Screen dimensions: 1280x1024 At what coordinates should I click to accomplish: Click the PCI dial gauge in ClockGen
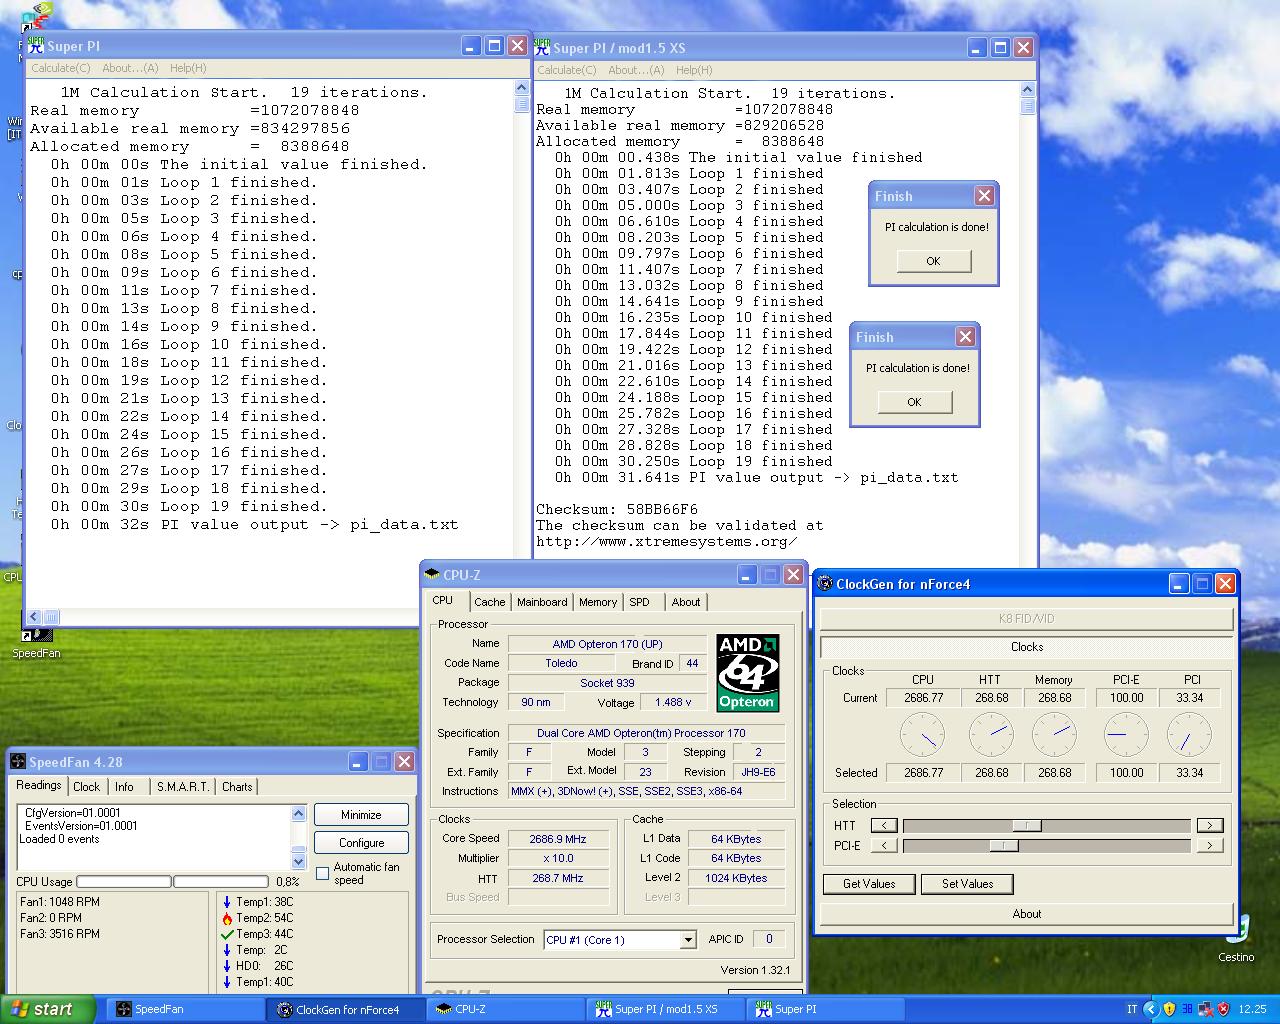pos(1189,735)
